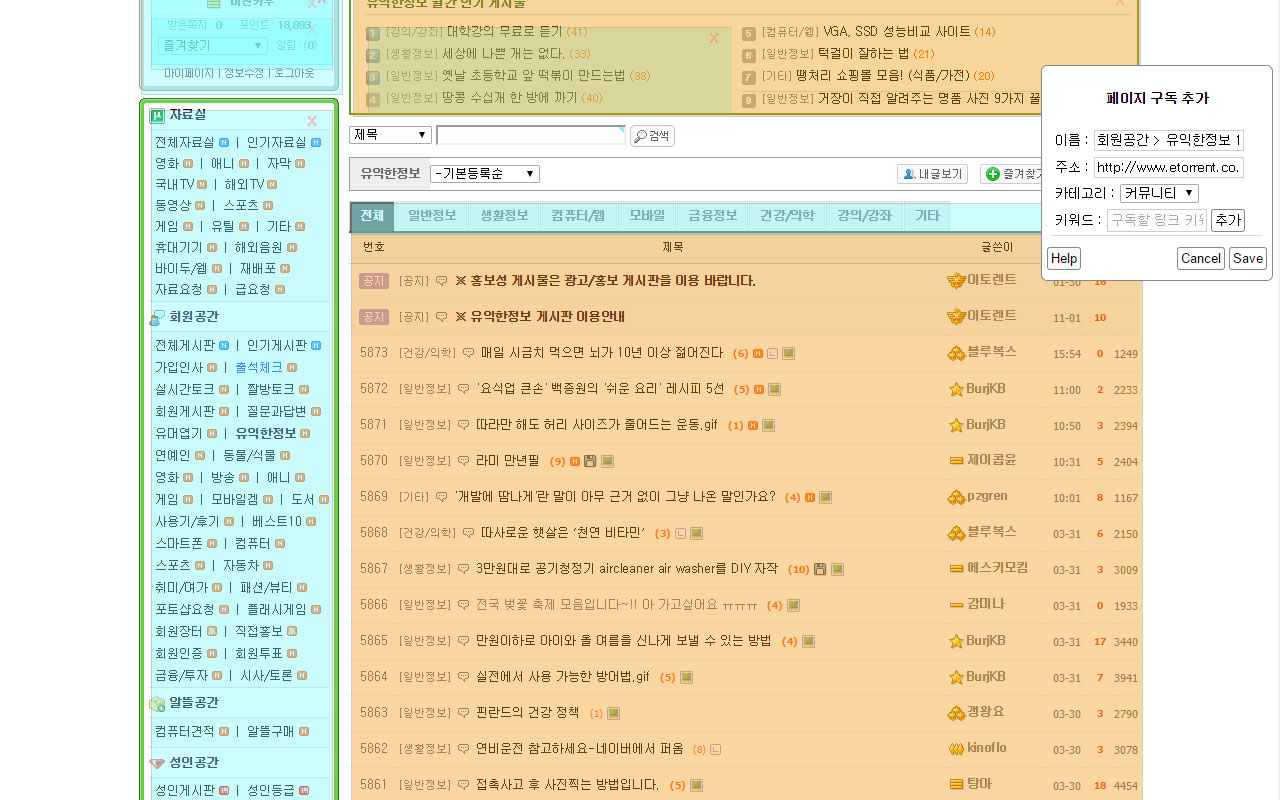Open the 컴퓨터/웹 tab

coord(578,216)
